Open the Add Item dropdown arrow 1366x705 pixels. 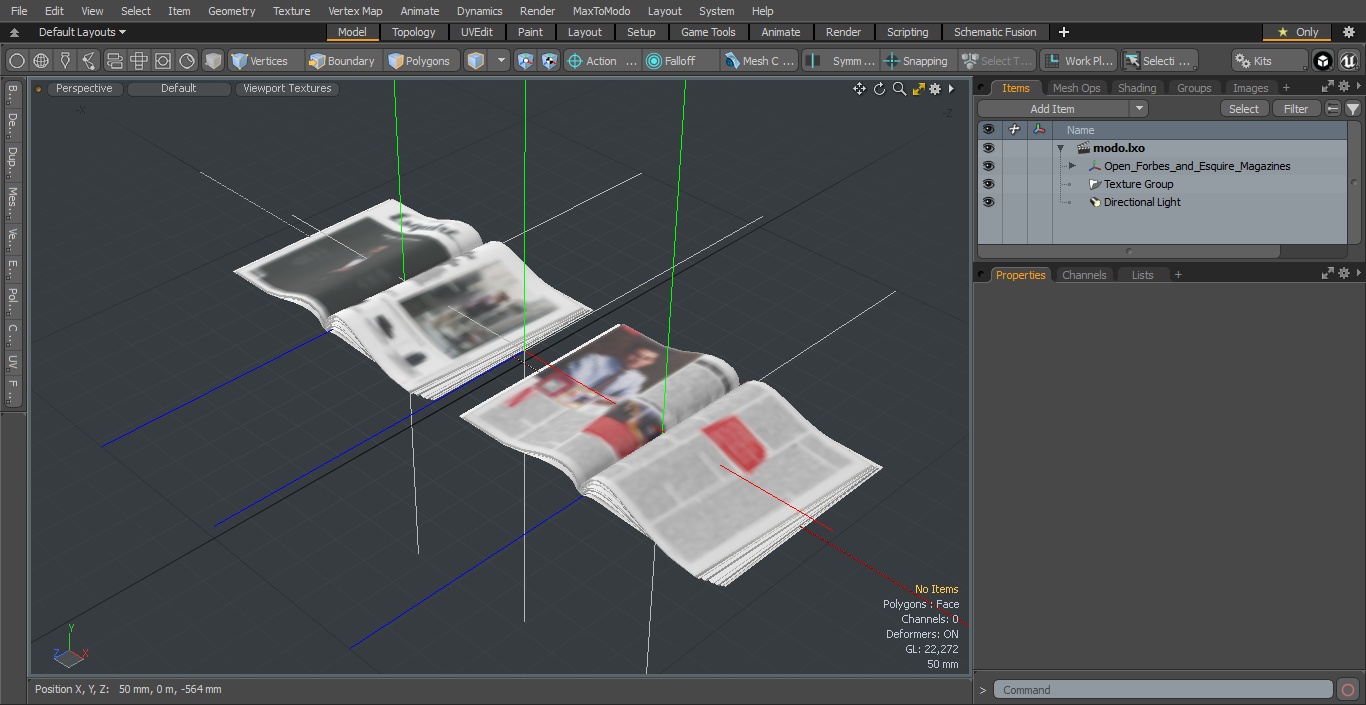(x=1139, y=109)
